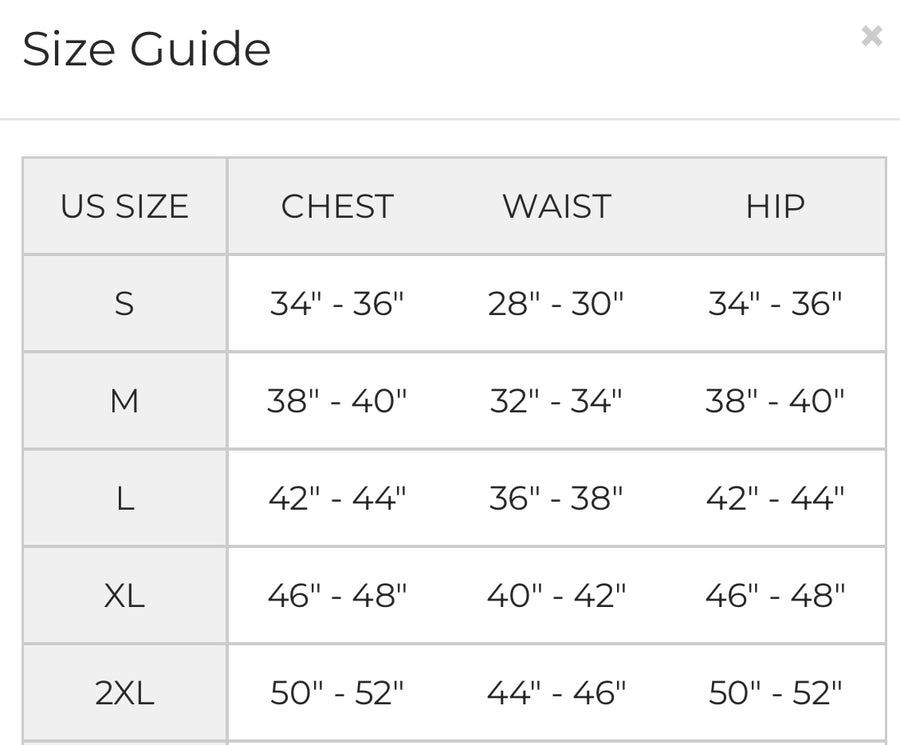The image size is (900, 745).
Task: Click hip measurement 46" - 48" for XL
Action: [x=775, y=595]
